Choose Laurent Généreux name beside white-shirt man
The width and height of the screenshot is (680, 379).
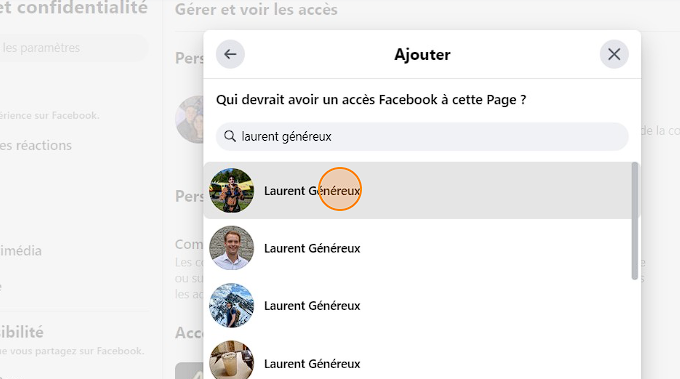click(x=312, y=248)
